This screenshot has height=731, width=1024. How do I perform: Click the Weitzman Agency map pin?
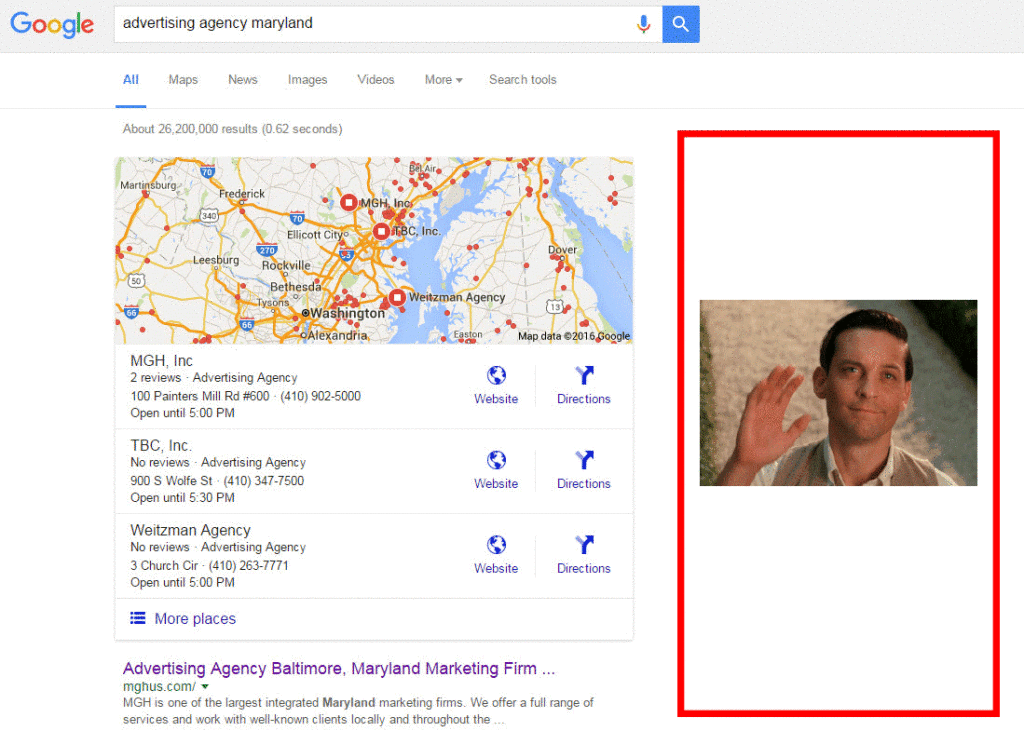pyautogui.click(x=397, y=297)
